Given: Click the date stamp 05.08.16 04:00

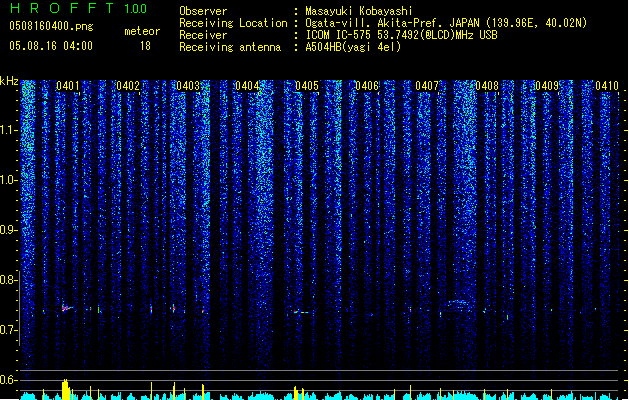Looking at the screenshot, I should [51, 46].
